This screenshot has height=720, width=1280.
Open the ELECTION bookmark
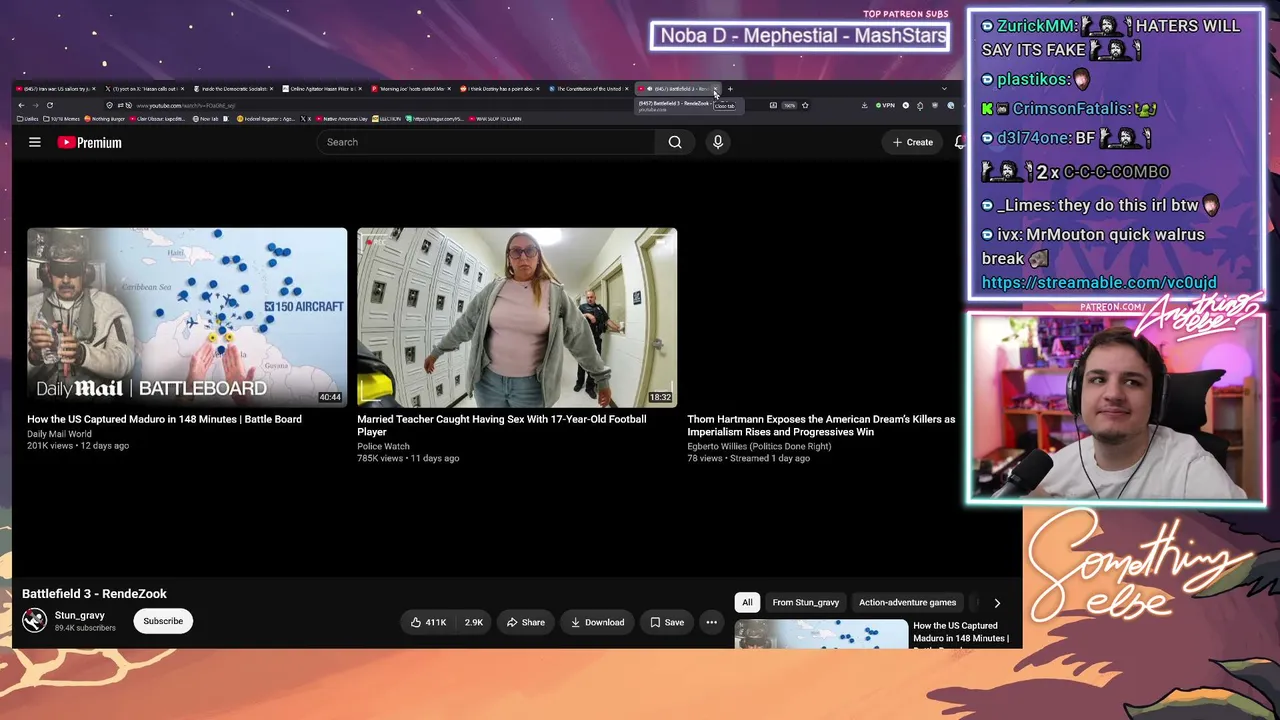(x=387, y=119)
